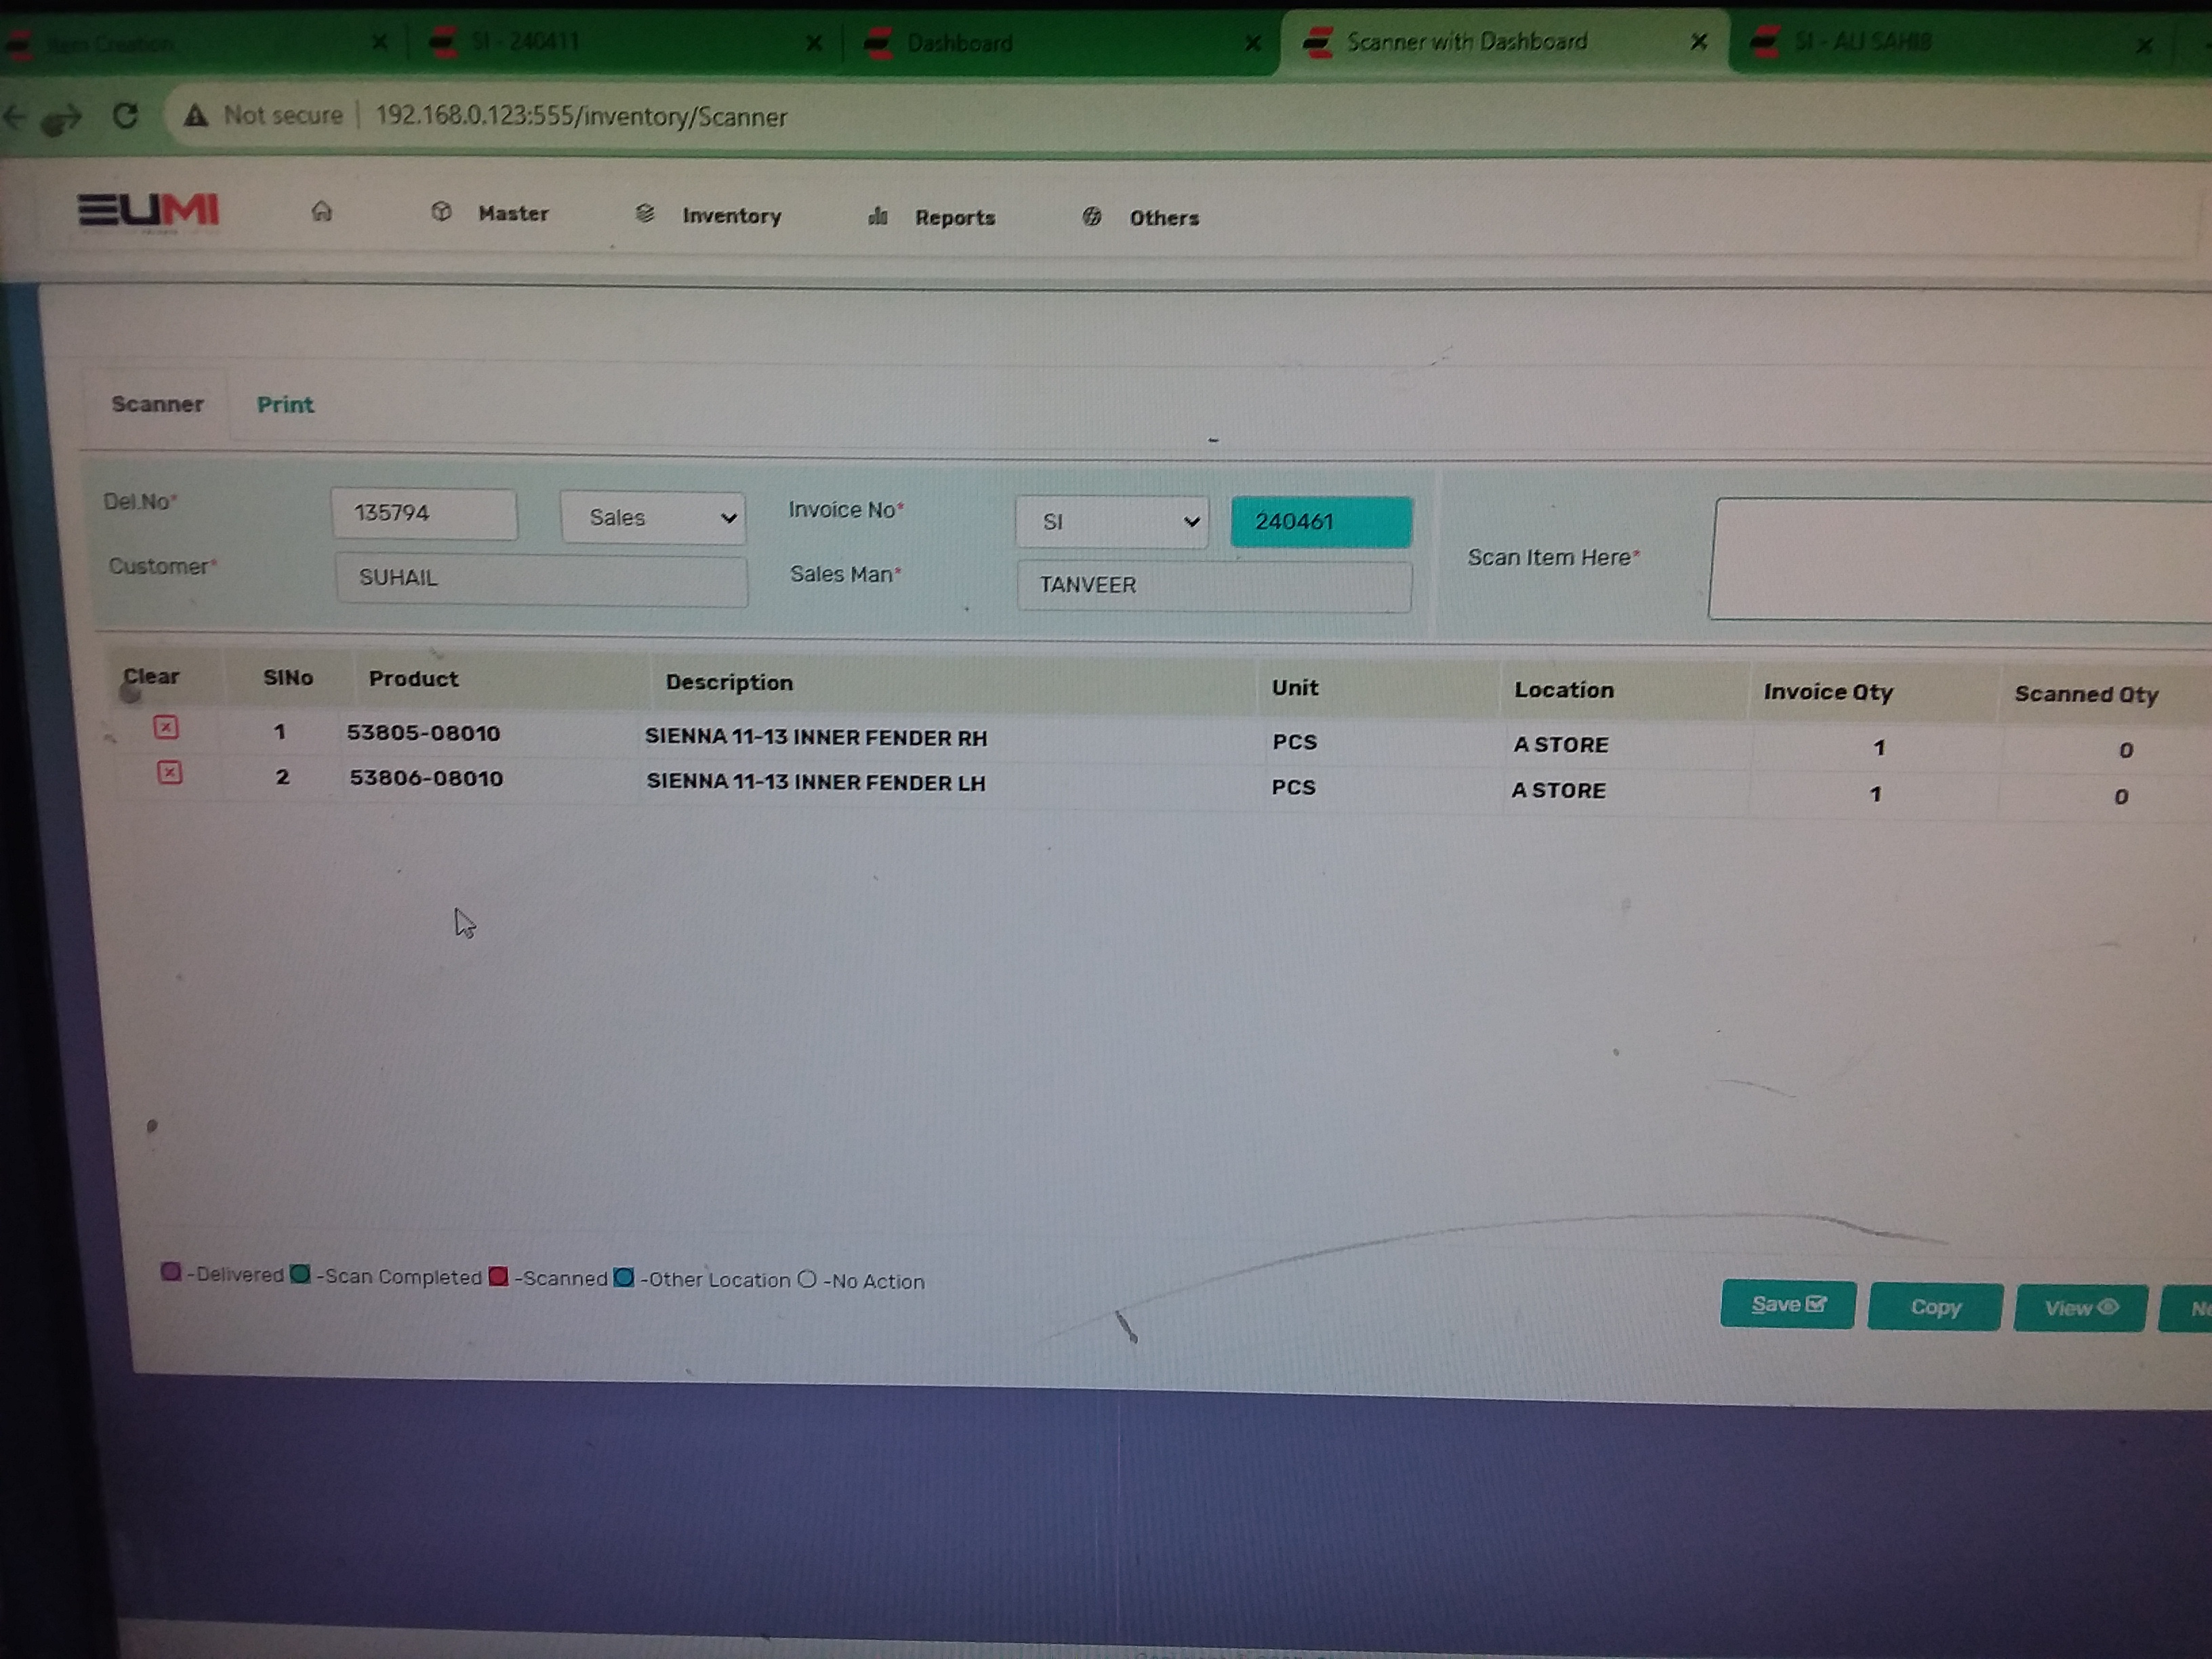Open the Inventory menu
This screenshot has height=1659, width=2212.
coord(731,216)
